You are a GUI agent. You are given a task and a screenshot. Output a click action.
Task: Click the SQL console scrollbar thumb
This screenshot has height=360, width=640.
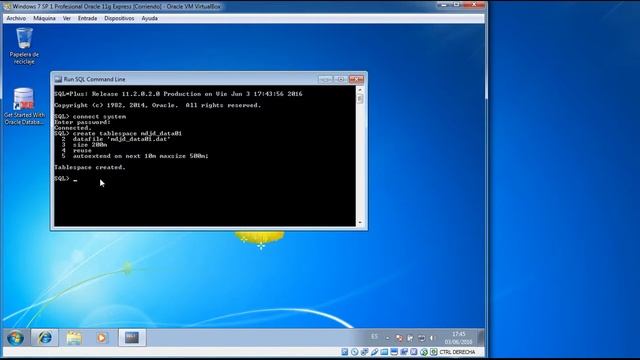point(360,99)
